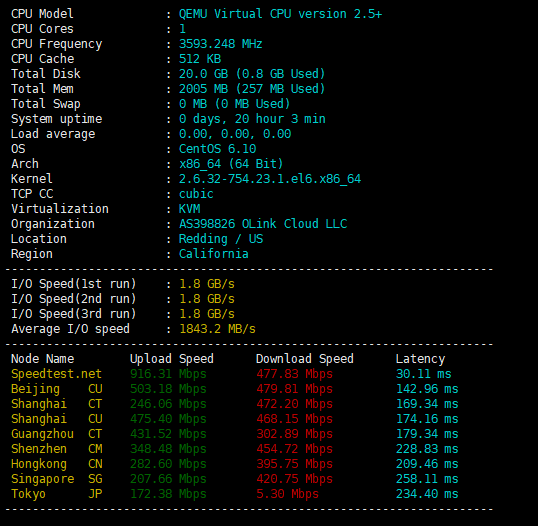Select Average I/O speed 1843.2 MB/s
Viewport: 538px width, 526px height.
218,329
